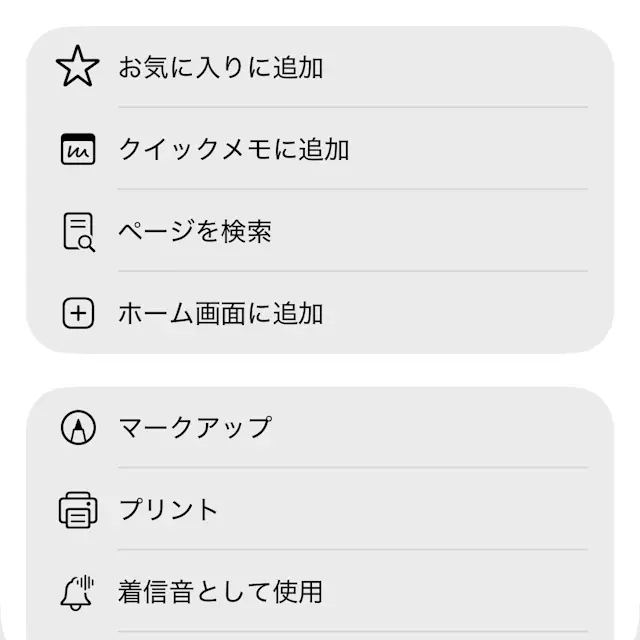The width and height of the screenshot is (640, 640).
Task: Choose the クイックメモに追加 label
Action: 234,150
